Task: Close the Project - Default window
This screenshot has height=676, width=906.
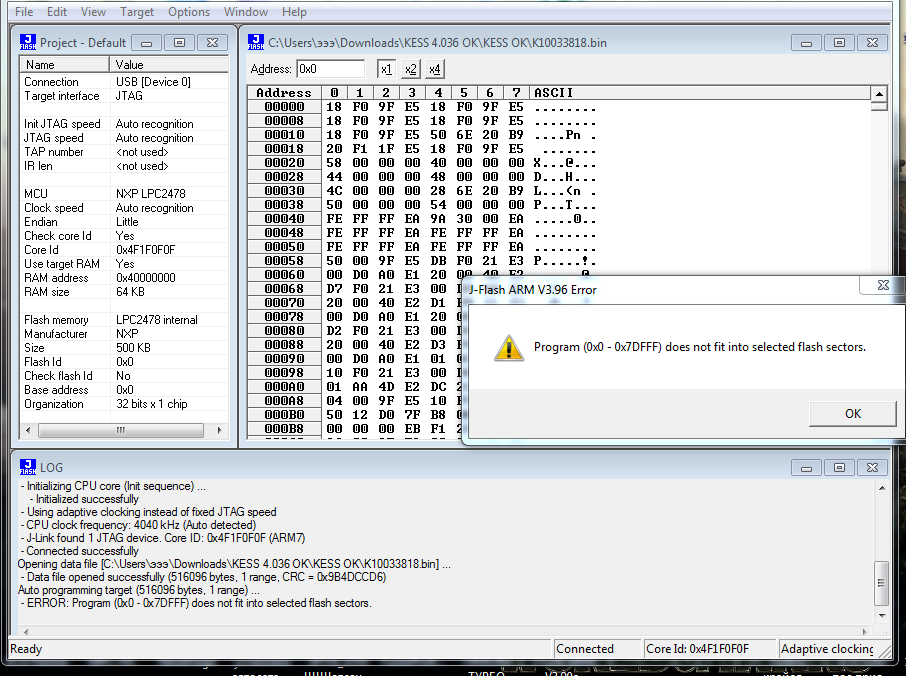Action: [x=212, y=43]
